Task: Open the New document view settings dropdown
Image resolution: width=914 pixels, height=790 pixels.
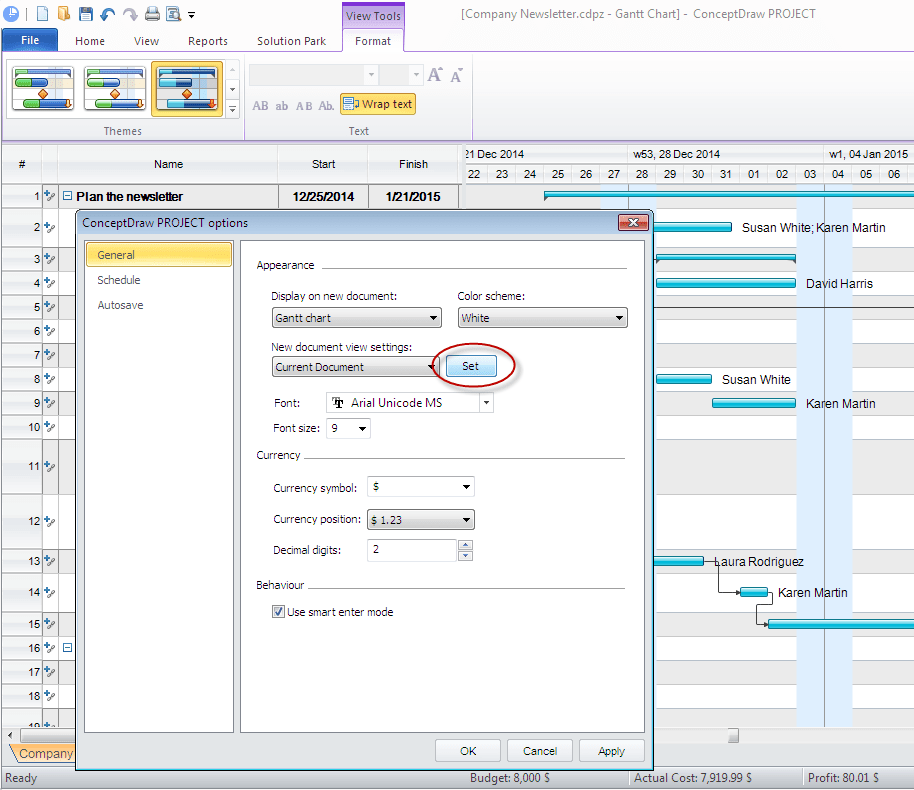Action: tap(356, 367)
